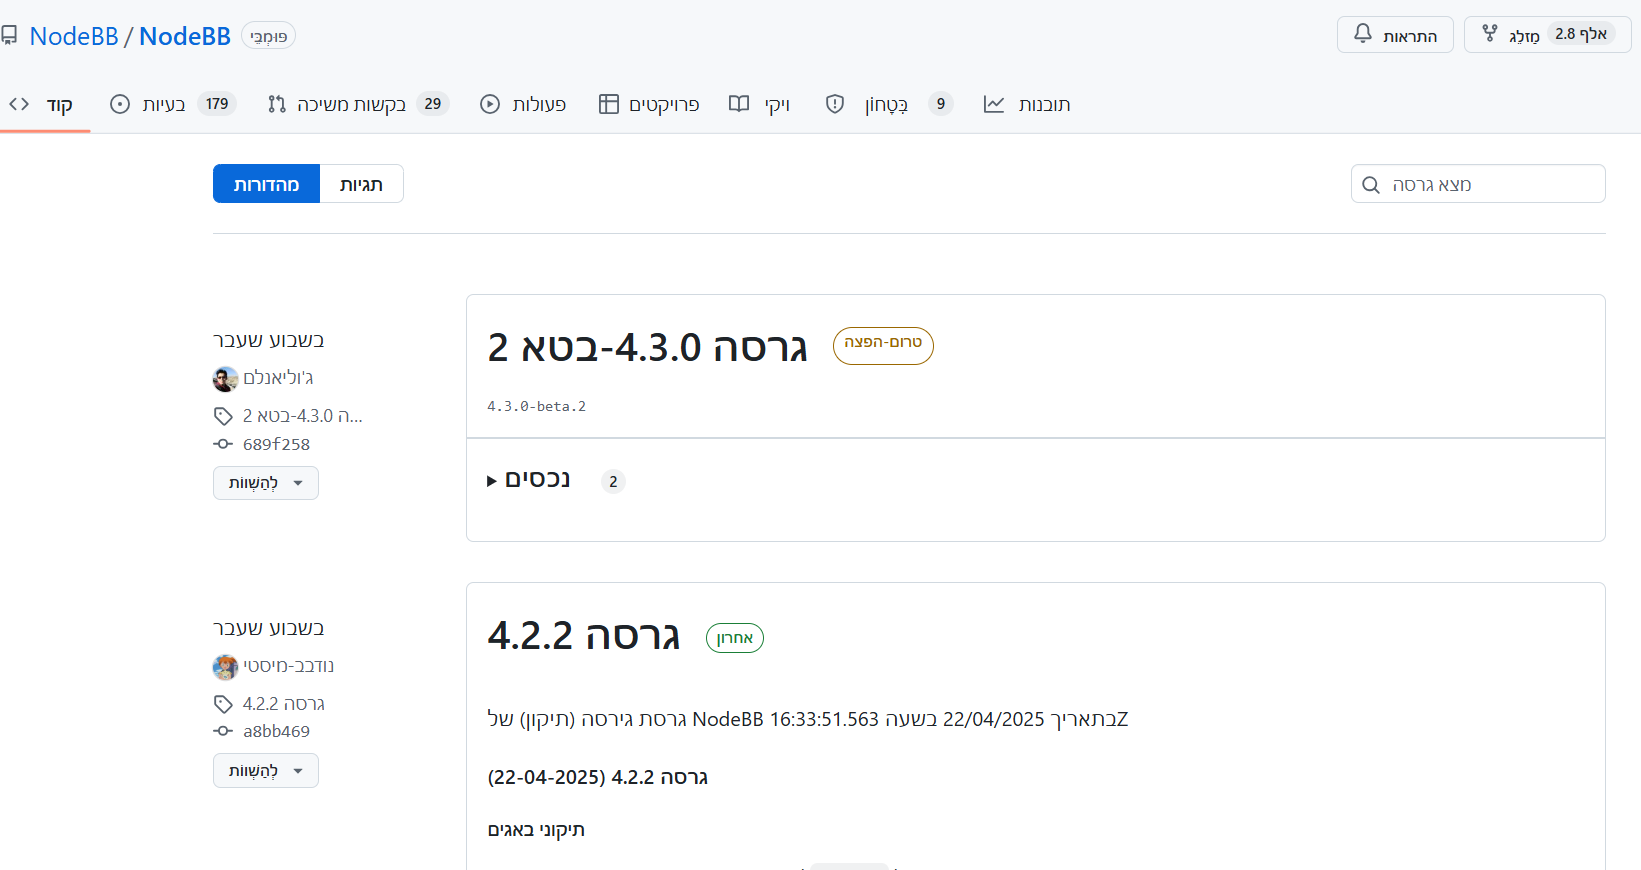
Task: Open להשוות dropdown for 4.3.0 beta release
Action: [x=266, y=483]
